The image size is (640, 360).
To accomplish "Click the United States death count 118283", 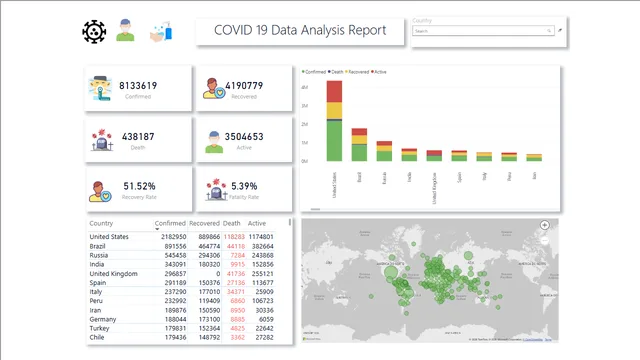I will (x=234, y=237).
